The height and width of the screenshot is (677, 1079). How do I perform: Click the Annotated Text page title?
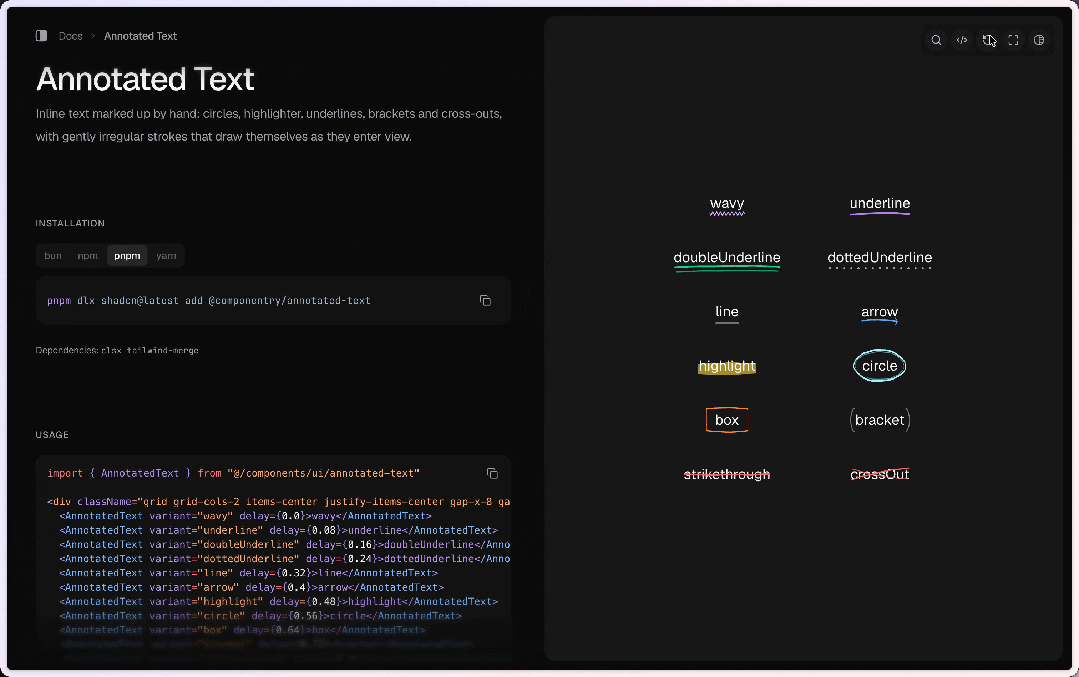click(145, 79)
